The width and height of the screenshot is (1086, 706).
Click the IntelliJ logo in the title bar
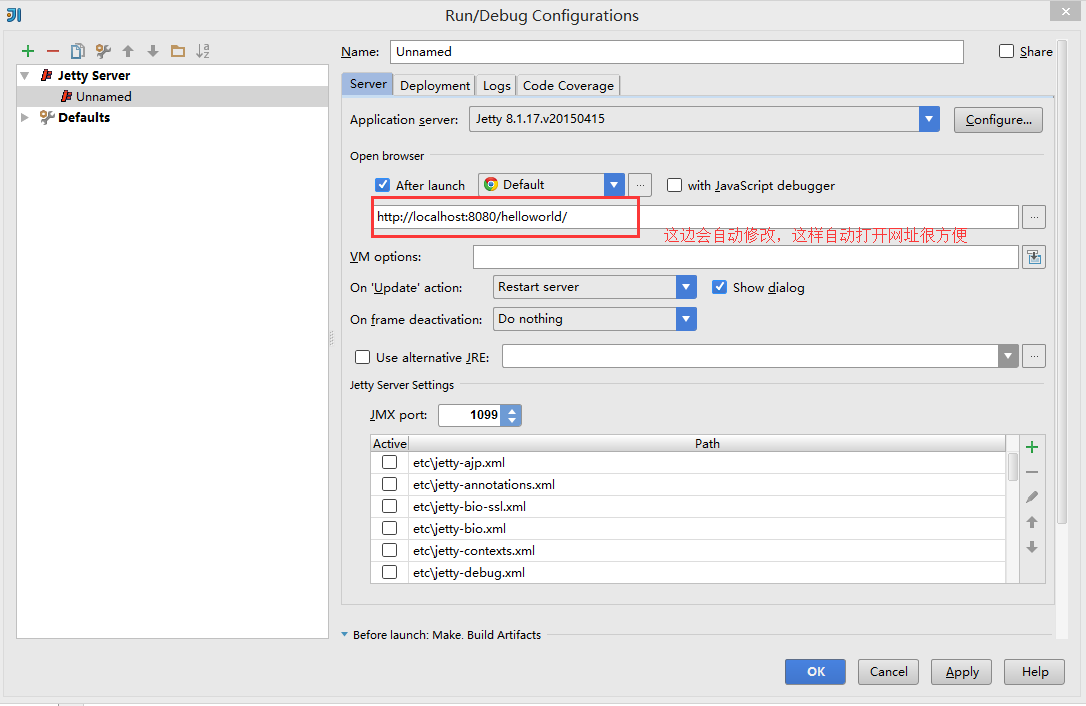pos(14,15)
